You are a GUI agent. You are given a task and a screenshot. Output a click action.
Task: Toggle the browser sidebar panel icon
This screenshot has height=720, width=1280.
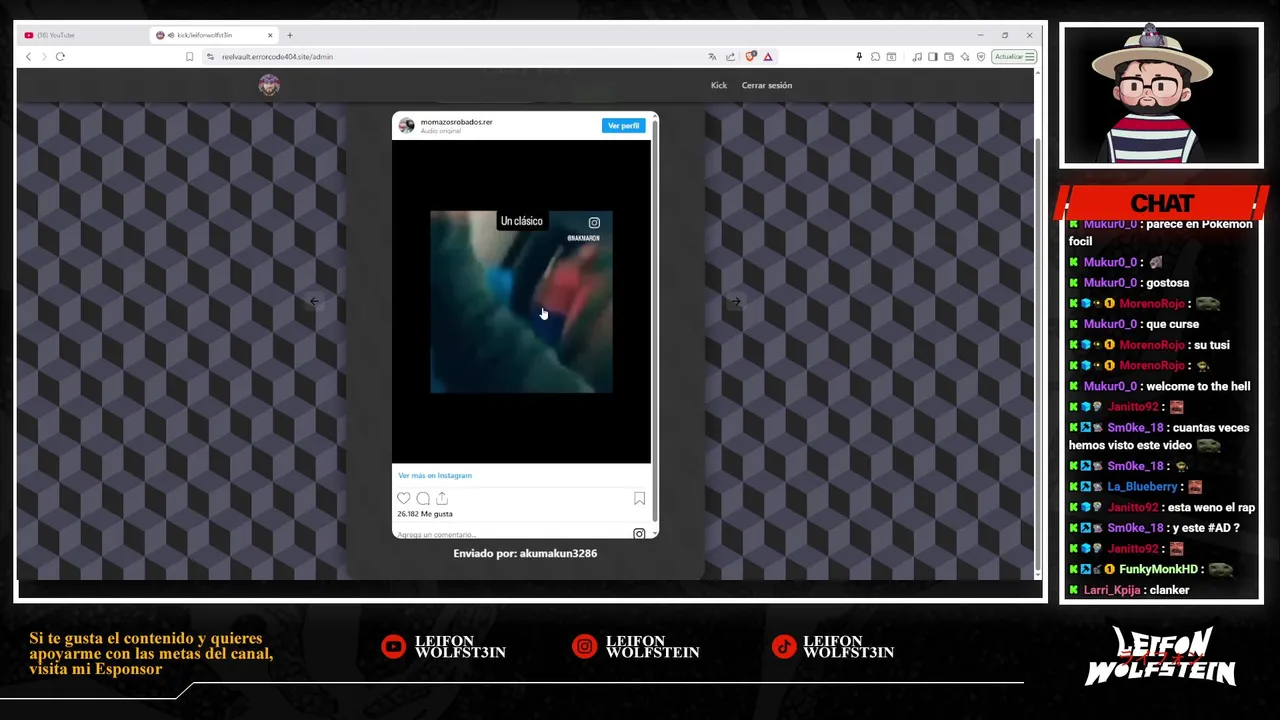click(933, 57)
